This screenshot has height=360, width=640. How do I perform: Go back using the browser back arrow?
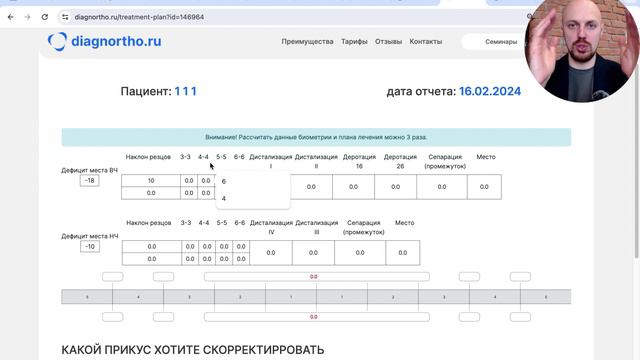(x=11, y=17)
